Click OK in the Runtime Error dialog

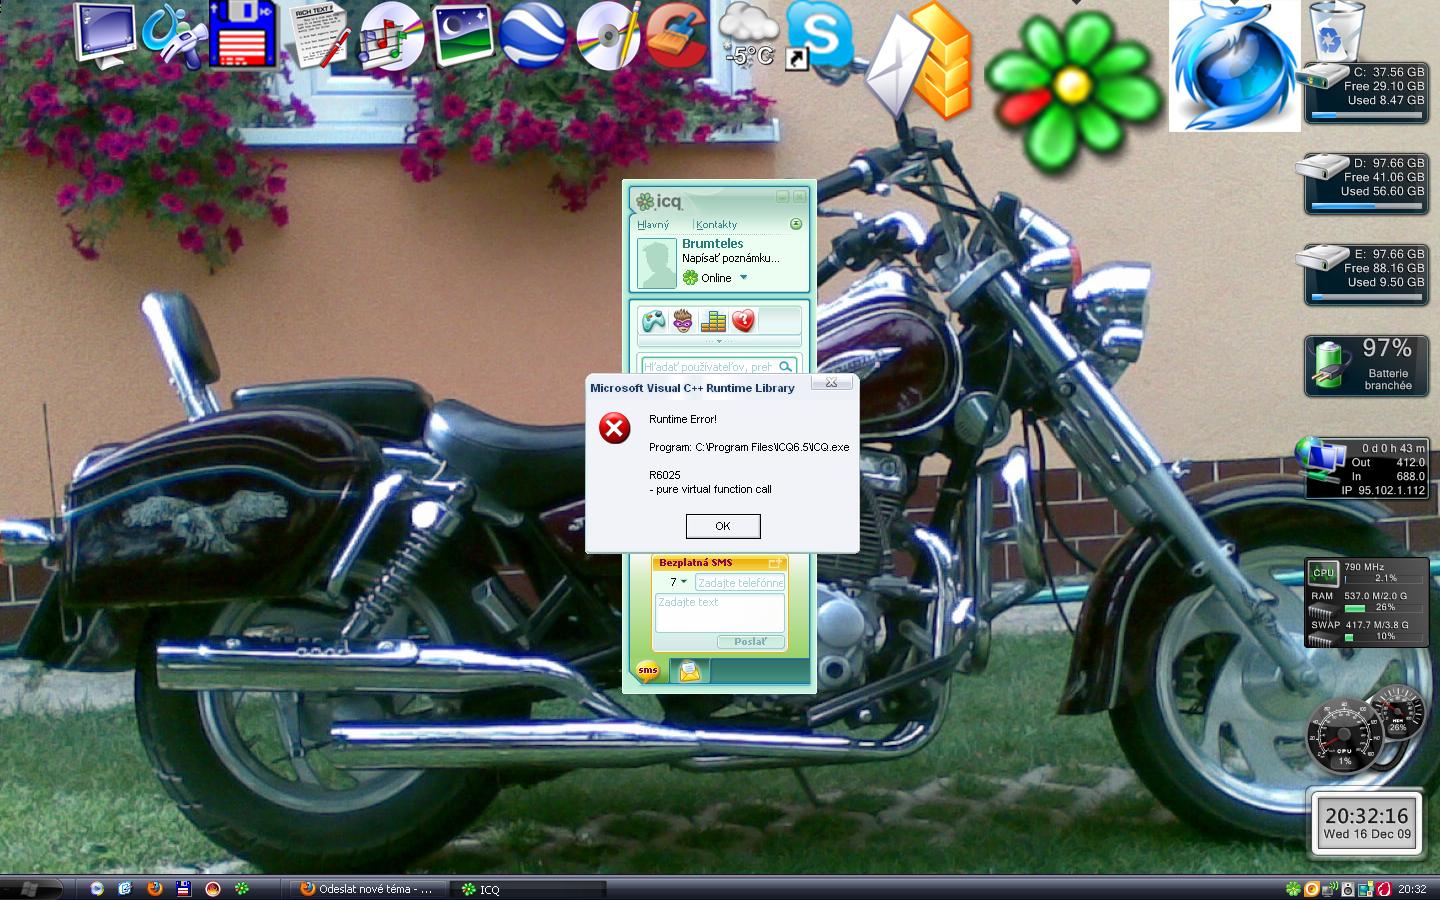pyautogui.click(x=722, y=526)
